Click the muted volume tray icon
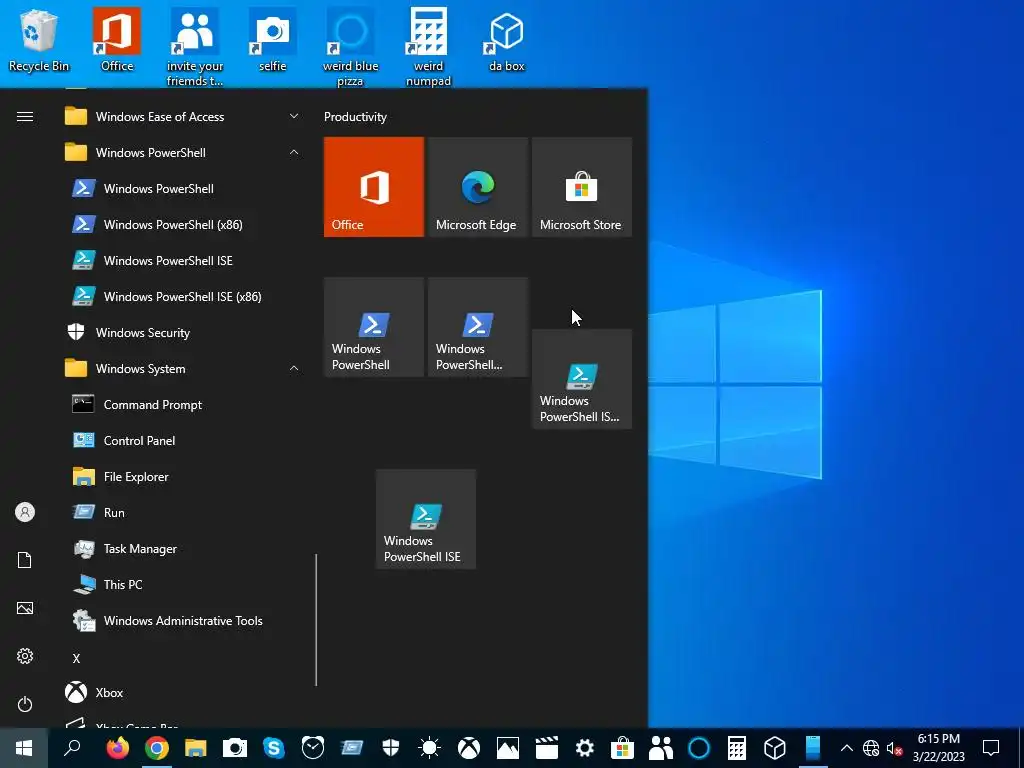The height and width of the screenshot is (768, 1024). [x=894, y=748]
